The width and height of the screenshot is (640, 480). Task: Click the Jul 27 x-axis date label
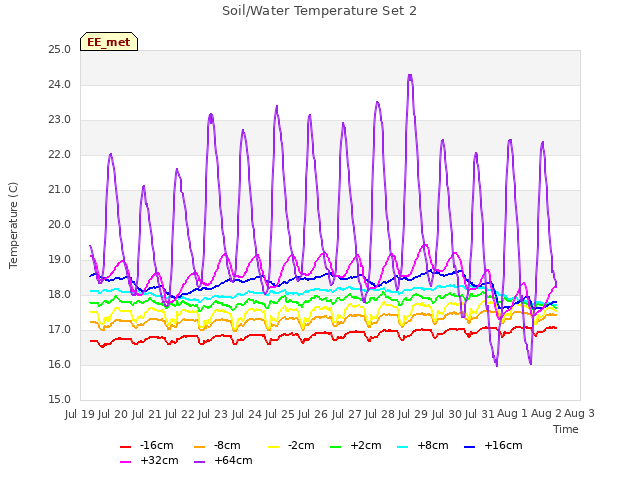(347, 414)
